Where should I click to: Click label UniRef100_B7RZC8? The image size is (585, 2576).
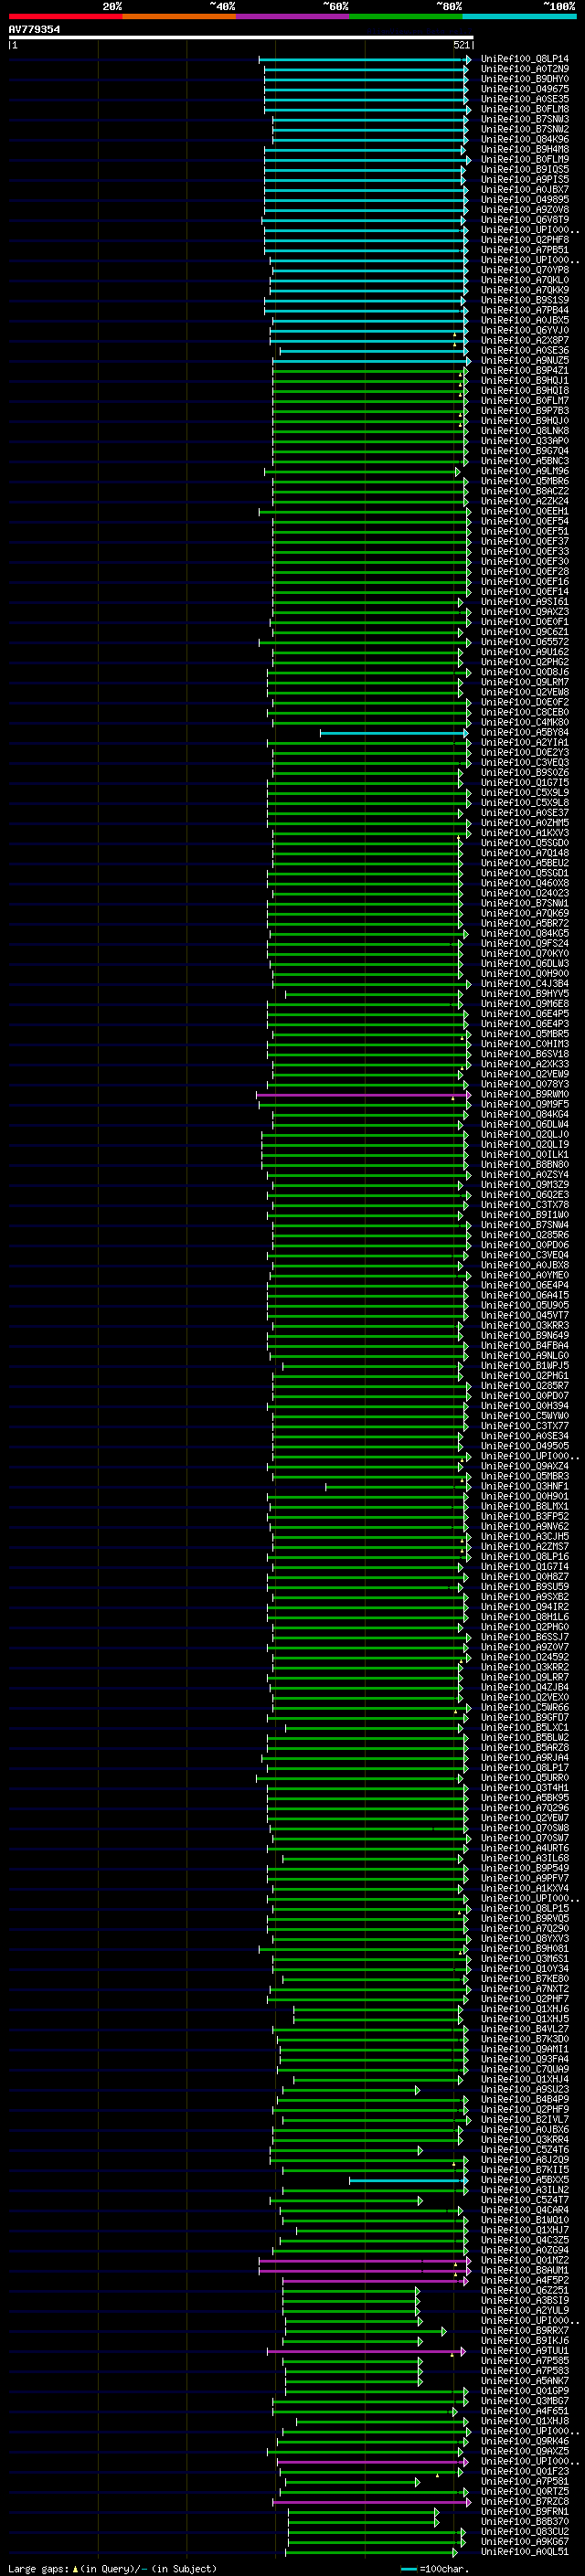(525, 2501)
